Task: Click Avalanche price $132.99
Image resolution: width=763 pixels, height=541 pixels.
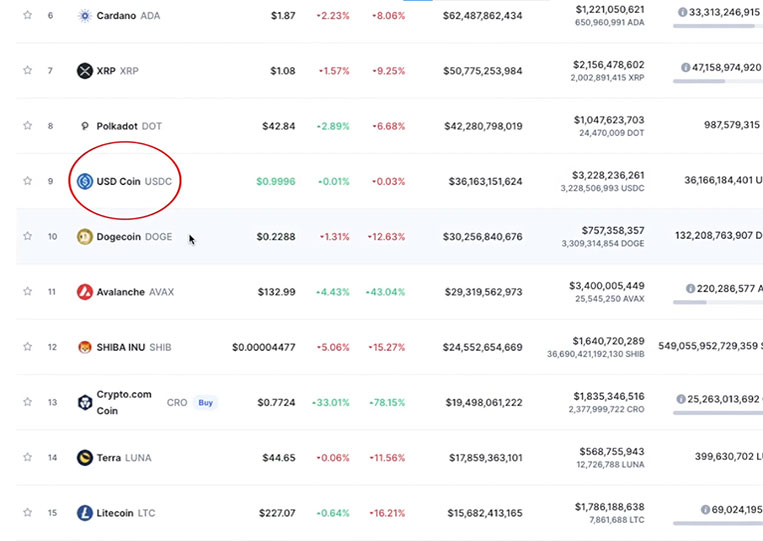Action: tap(276, 292)
